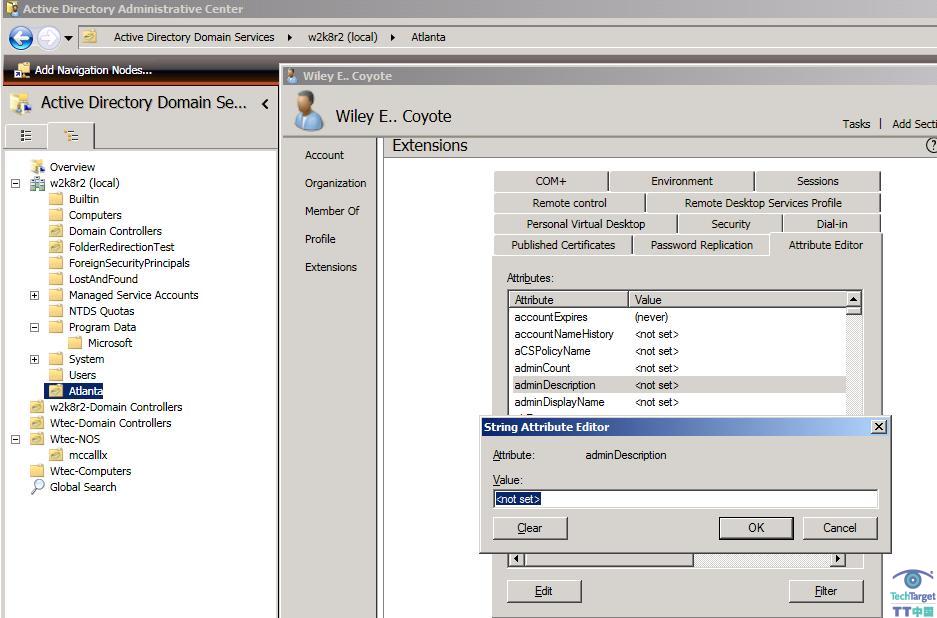Click the grayed Forward navigation arrow
The height and width of the screenshot is (618, 937).
[x=49, y=38]
